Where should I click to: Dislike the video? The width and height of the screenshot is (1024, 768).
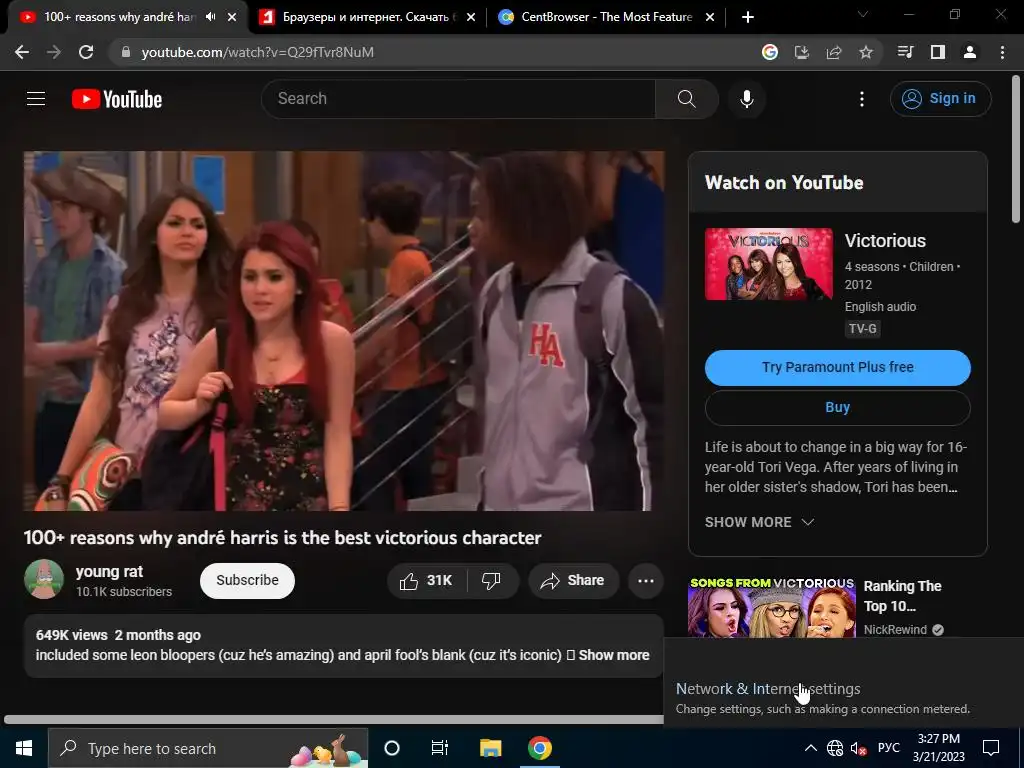point(491,581)
